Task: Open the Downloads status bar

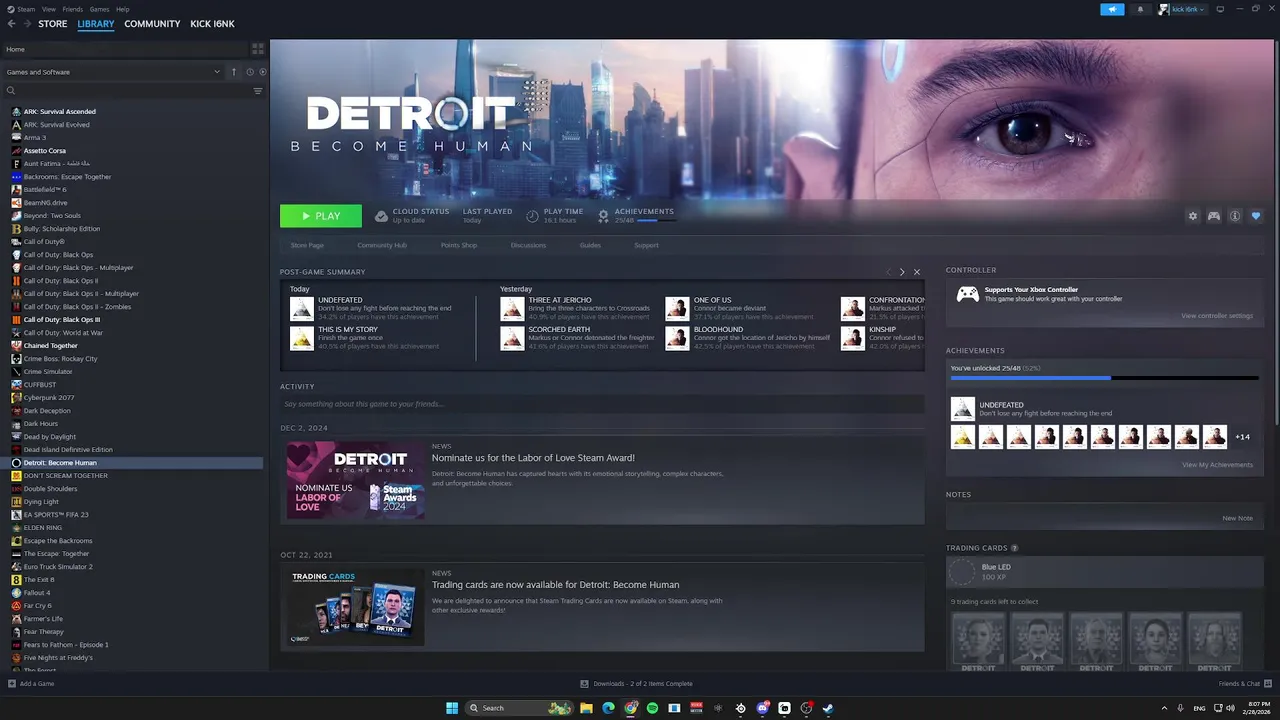Action: coord(637,684)
